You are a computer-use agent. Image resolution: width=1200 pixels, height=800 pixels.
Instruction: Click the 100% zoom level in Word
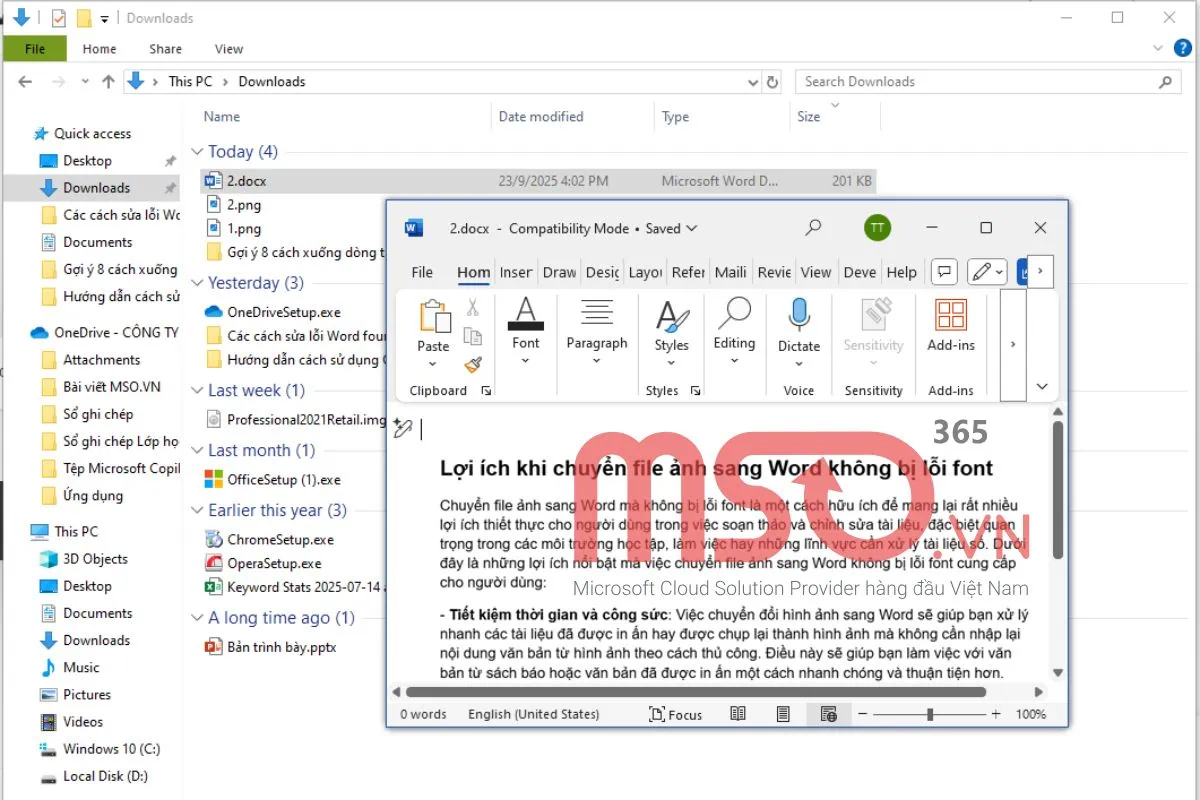click(x=1031, y=714)
